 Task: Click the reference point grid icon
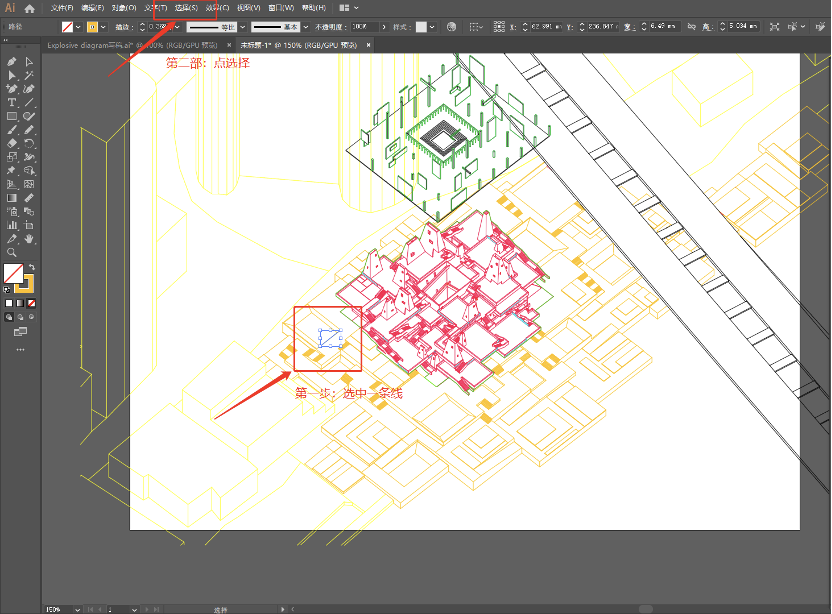(x=499, y=27)
